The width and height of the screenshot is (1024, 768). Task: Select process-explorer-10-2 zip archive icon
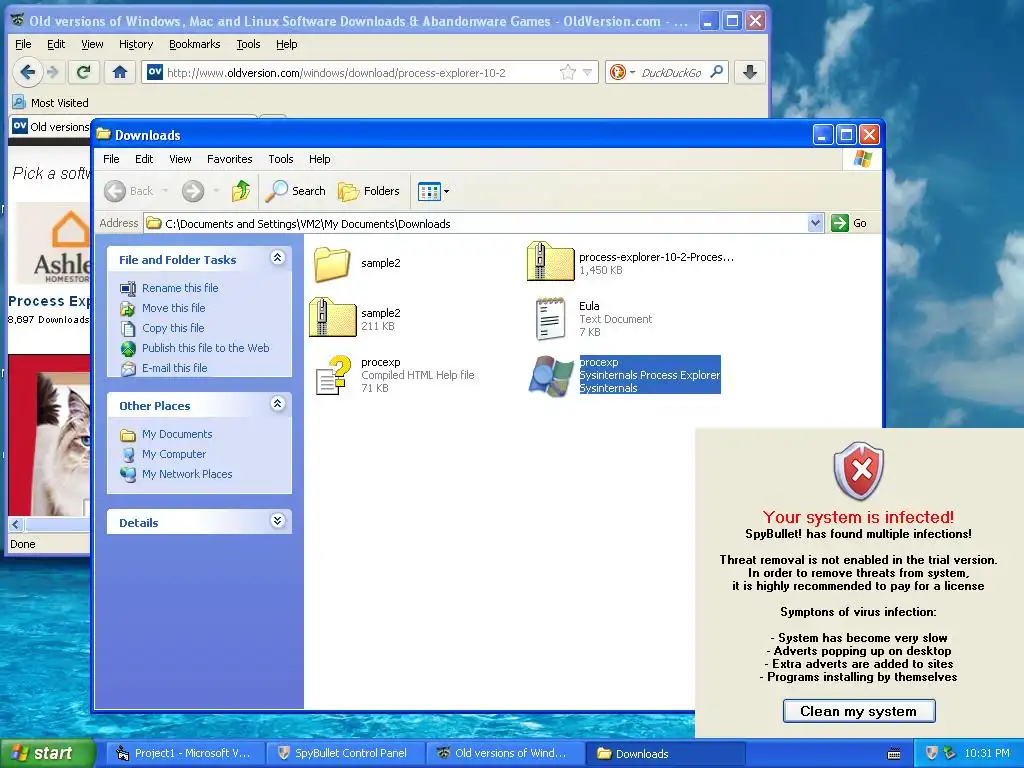pyautogui.click(x=550, y=261)
